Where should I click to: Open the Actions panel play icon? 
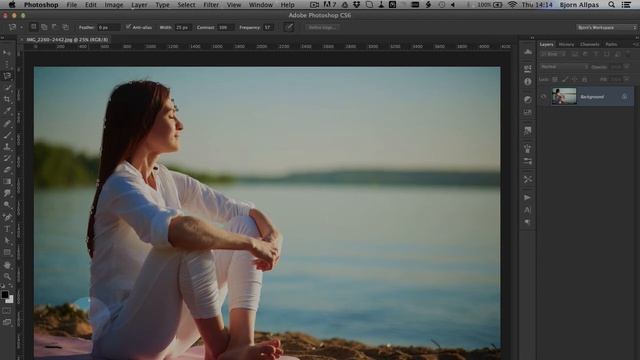coord(527,198)
